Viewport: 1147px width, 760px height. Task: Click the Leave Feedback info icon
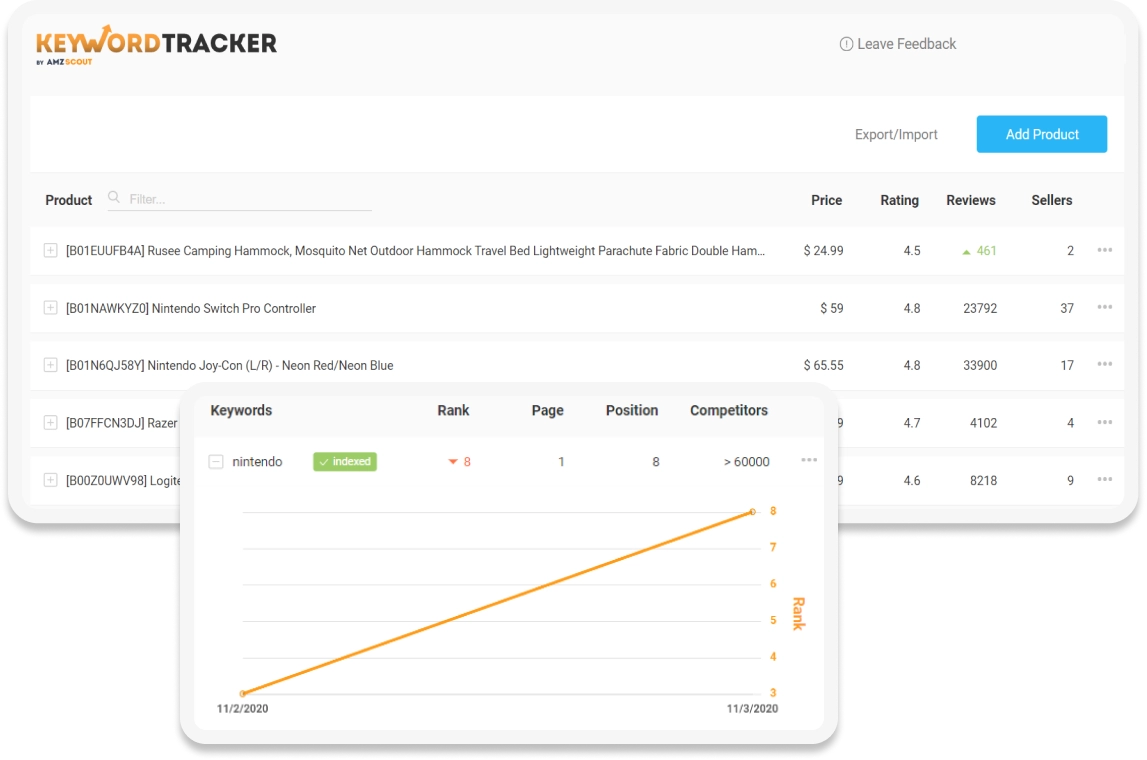(846, 44)
